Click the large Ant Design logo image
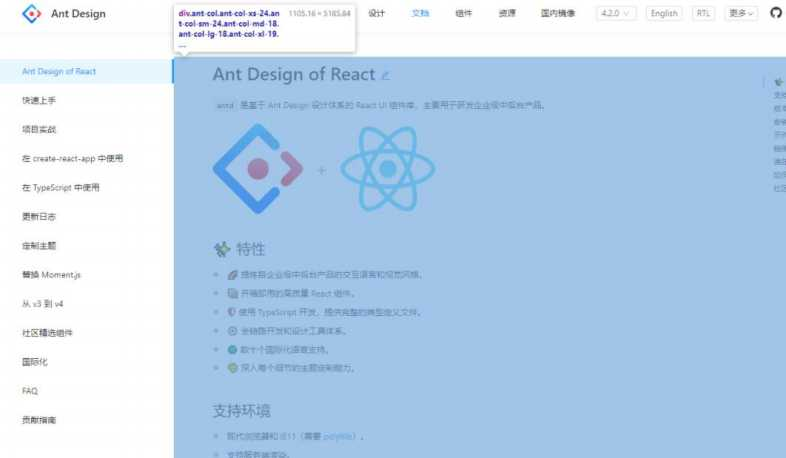Image resolution: width=786 pixels, height=458 pixels. coord(258,169)
